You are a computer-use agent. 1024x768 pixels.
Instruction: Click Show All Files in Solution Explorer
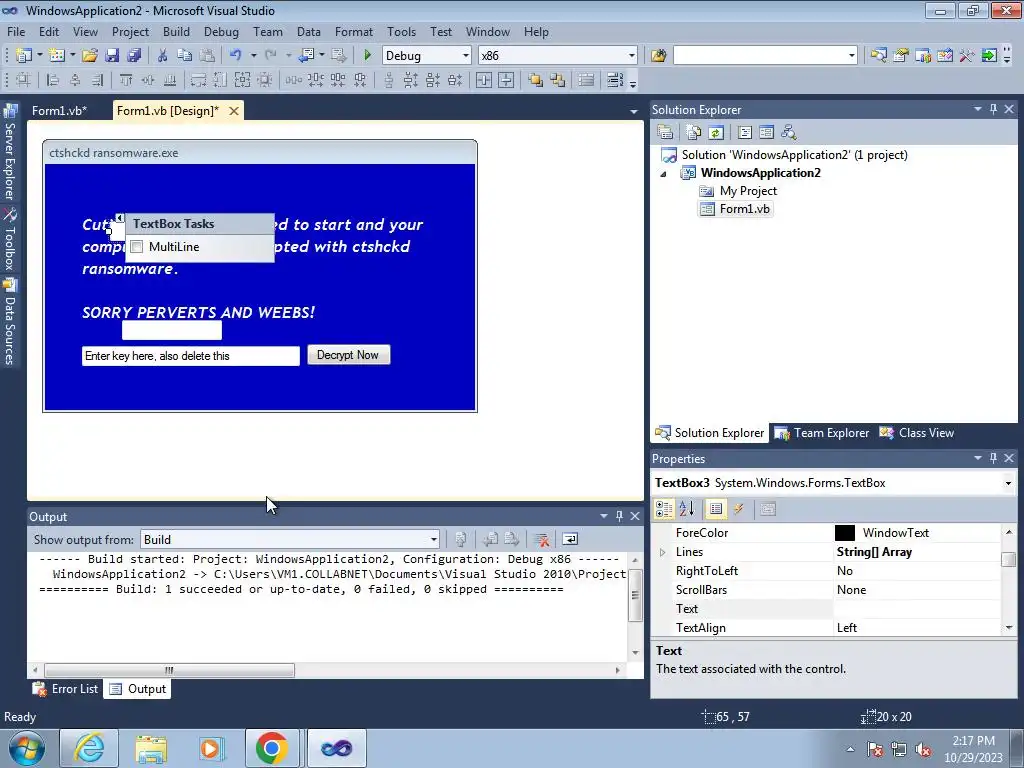tap(694, 133)
